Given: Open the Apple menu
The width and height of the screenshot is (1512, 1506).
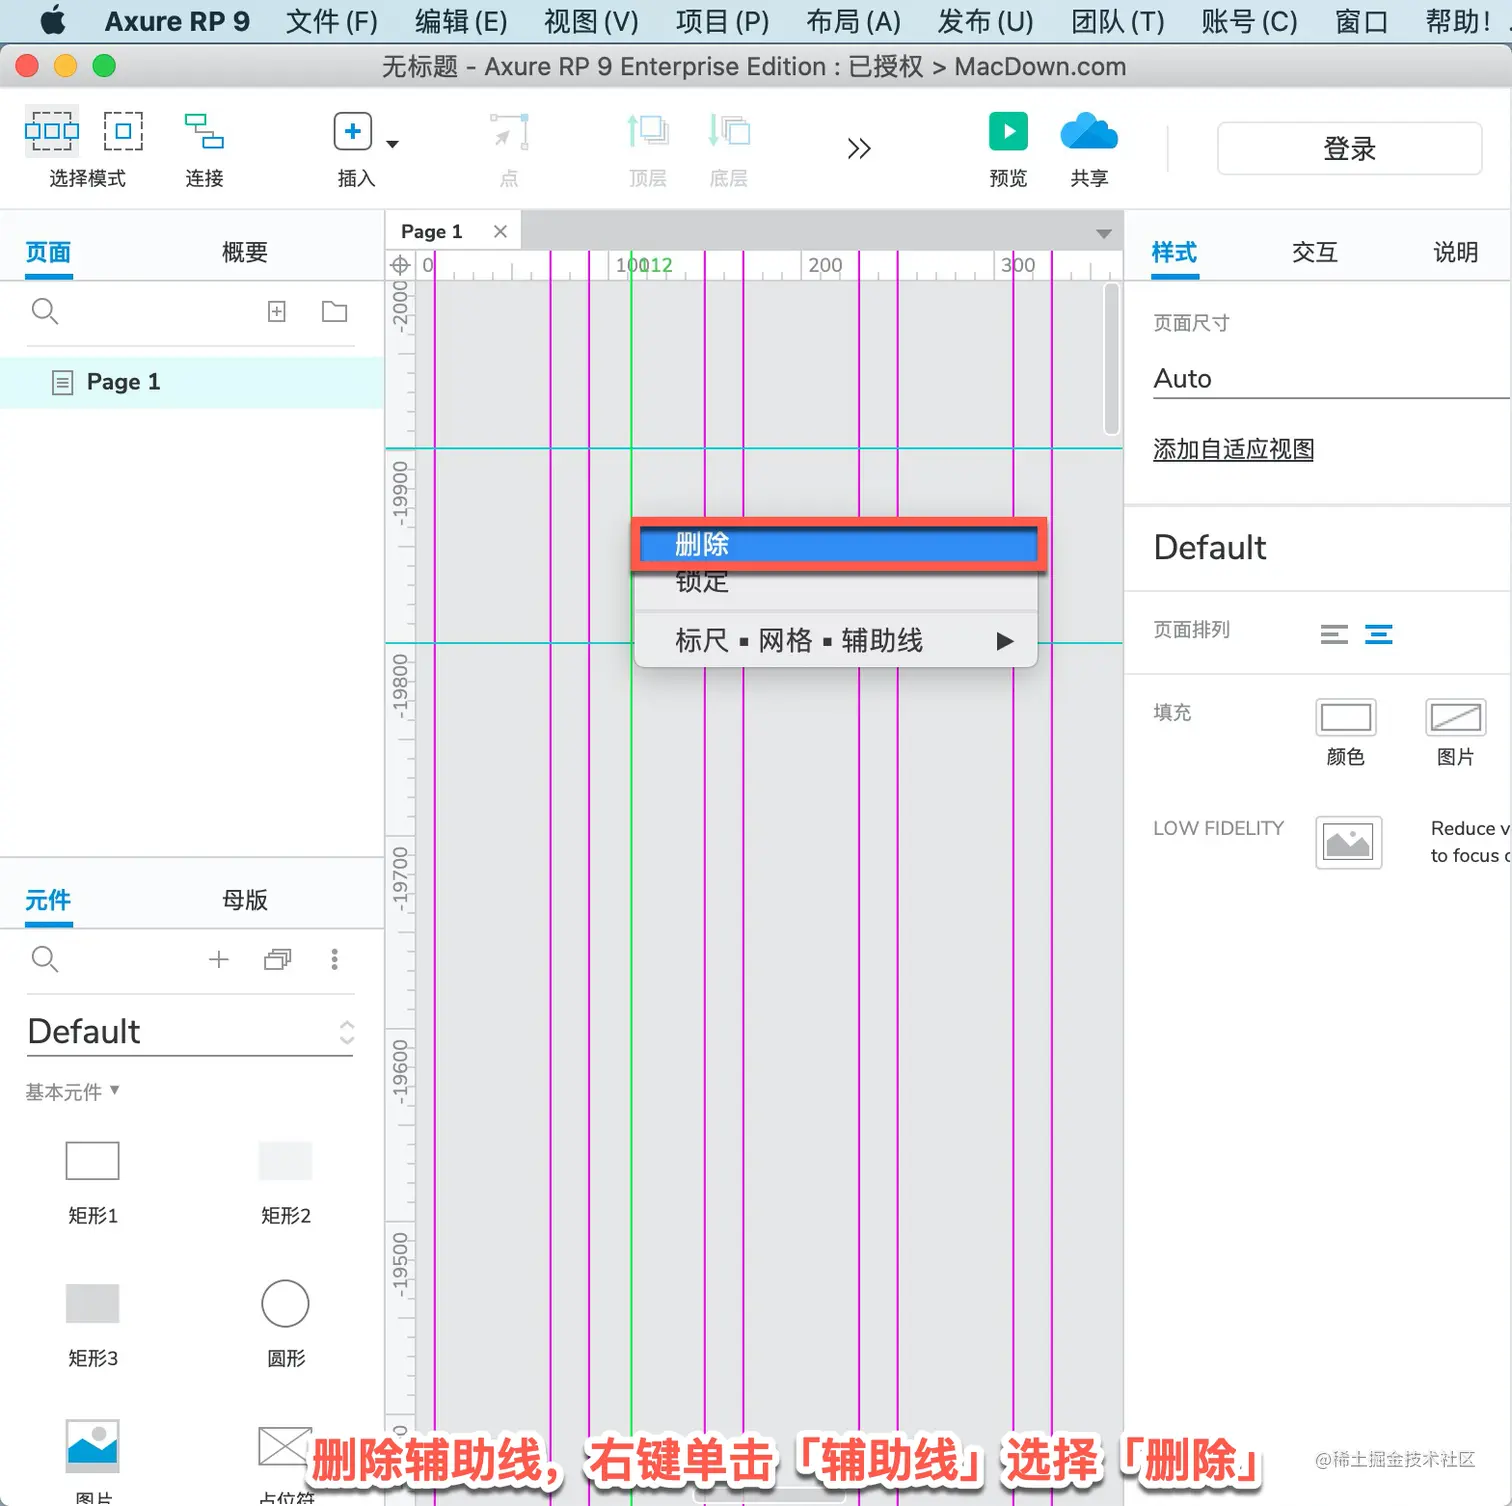Looking at the screenshot, I should coord(53,21).
